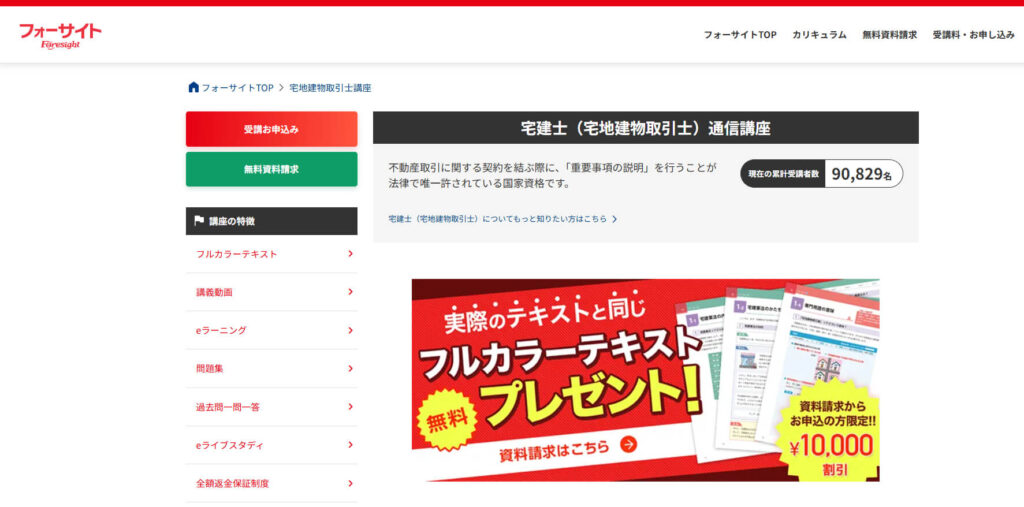Open the 過去問一問一答 sidebar item
The image size is (1024, 507).
click(x=272, y=407)
